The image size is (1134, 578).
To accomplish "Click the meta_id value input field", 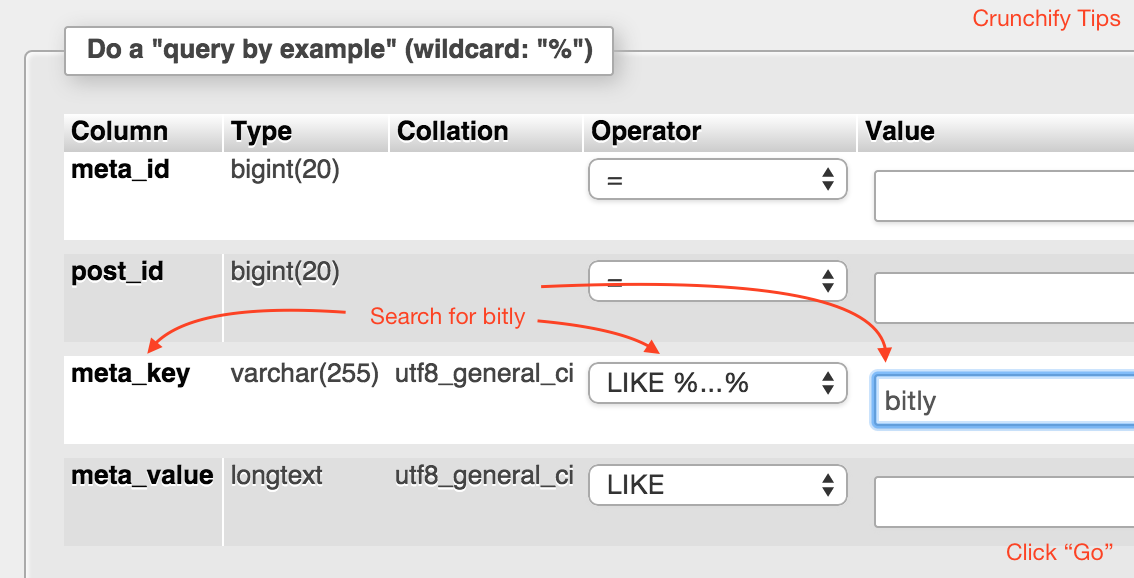I will tap(1003, 196).
